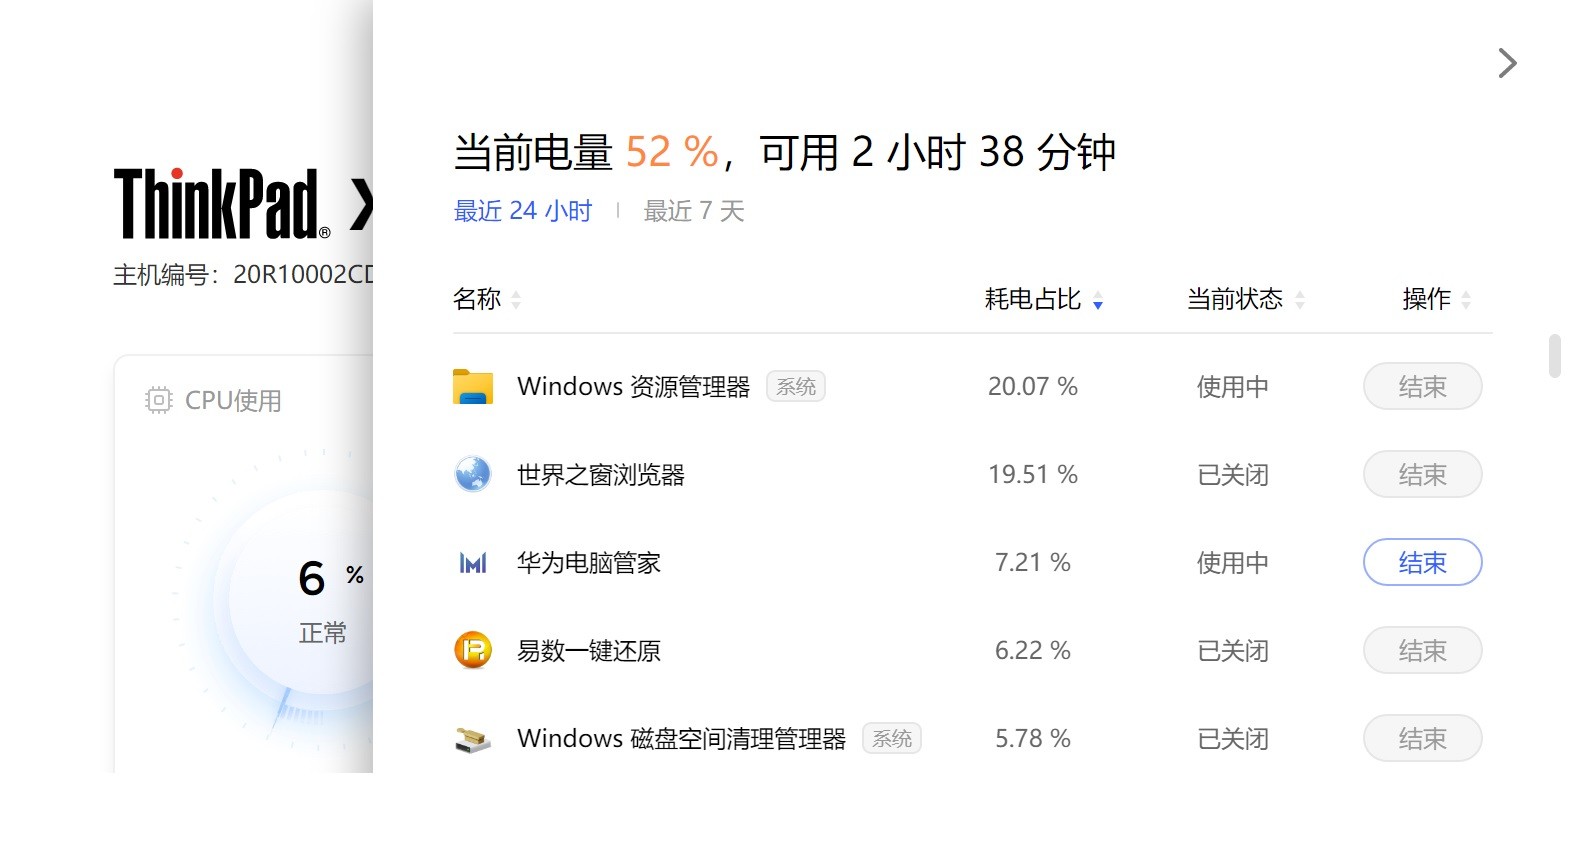1572x864 pixels.
Task: Click the 20.07 % power share value
Action: (1033, 386)
